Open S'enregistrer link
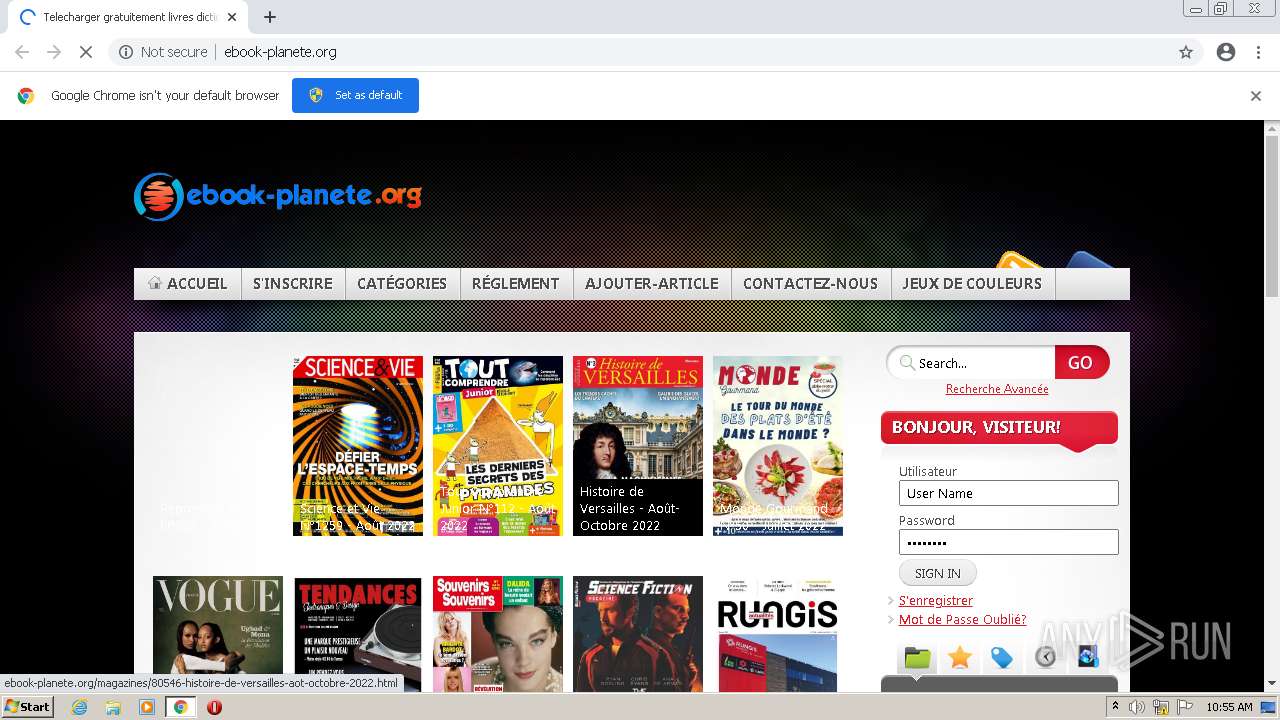Image resolution: width=1280 pixels, height=720 pixels. tap(936, 601)
